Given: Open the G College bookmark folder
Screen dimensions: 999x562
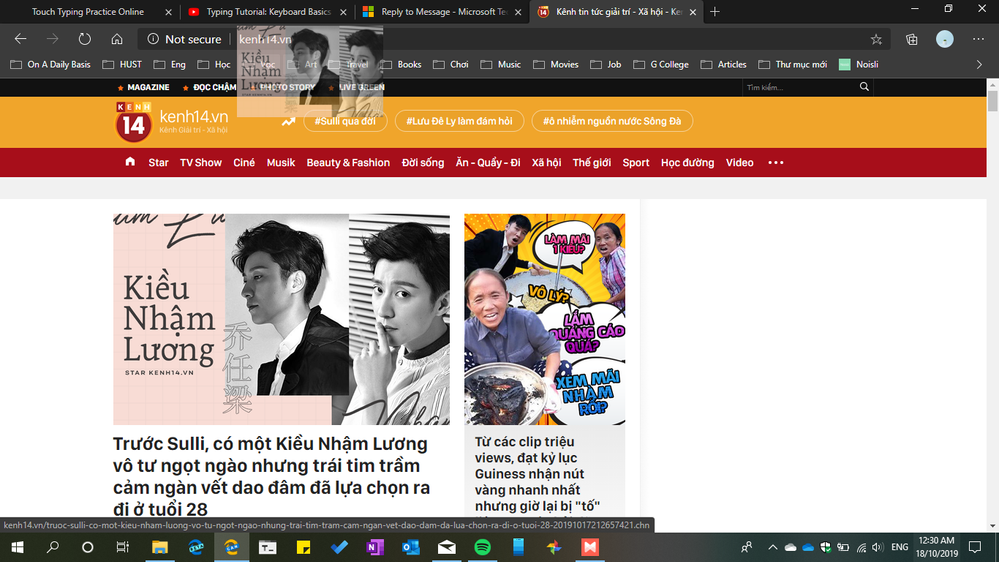Looking at the screenshot, I should tap(661, 64).
